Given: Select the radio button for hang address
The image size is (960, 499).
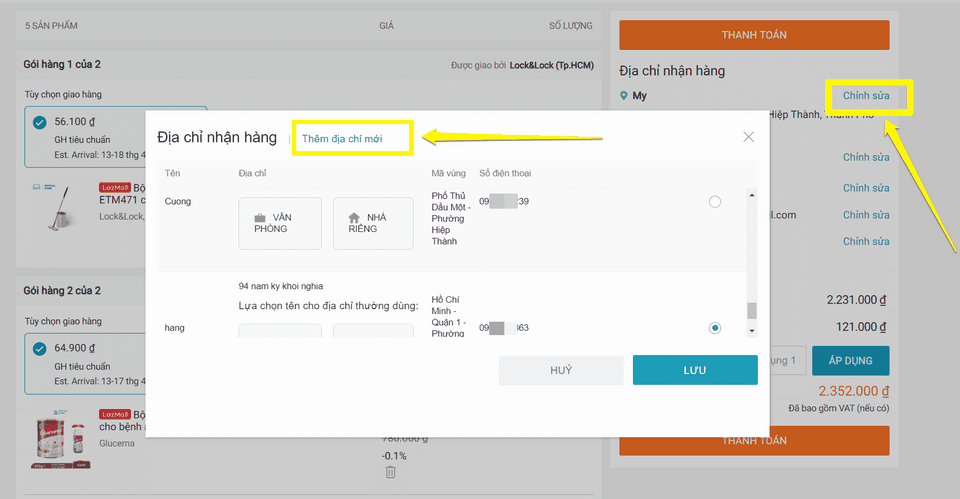Looking at the screenshot, I should 714,328.
